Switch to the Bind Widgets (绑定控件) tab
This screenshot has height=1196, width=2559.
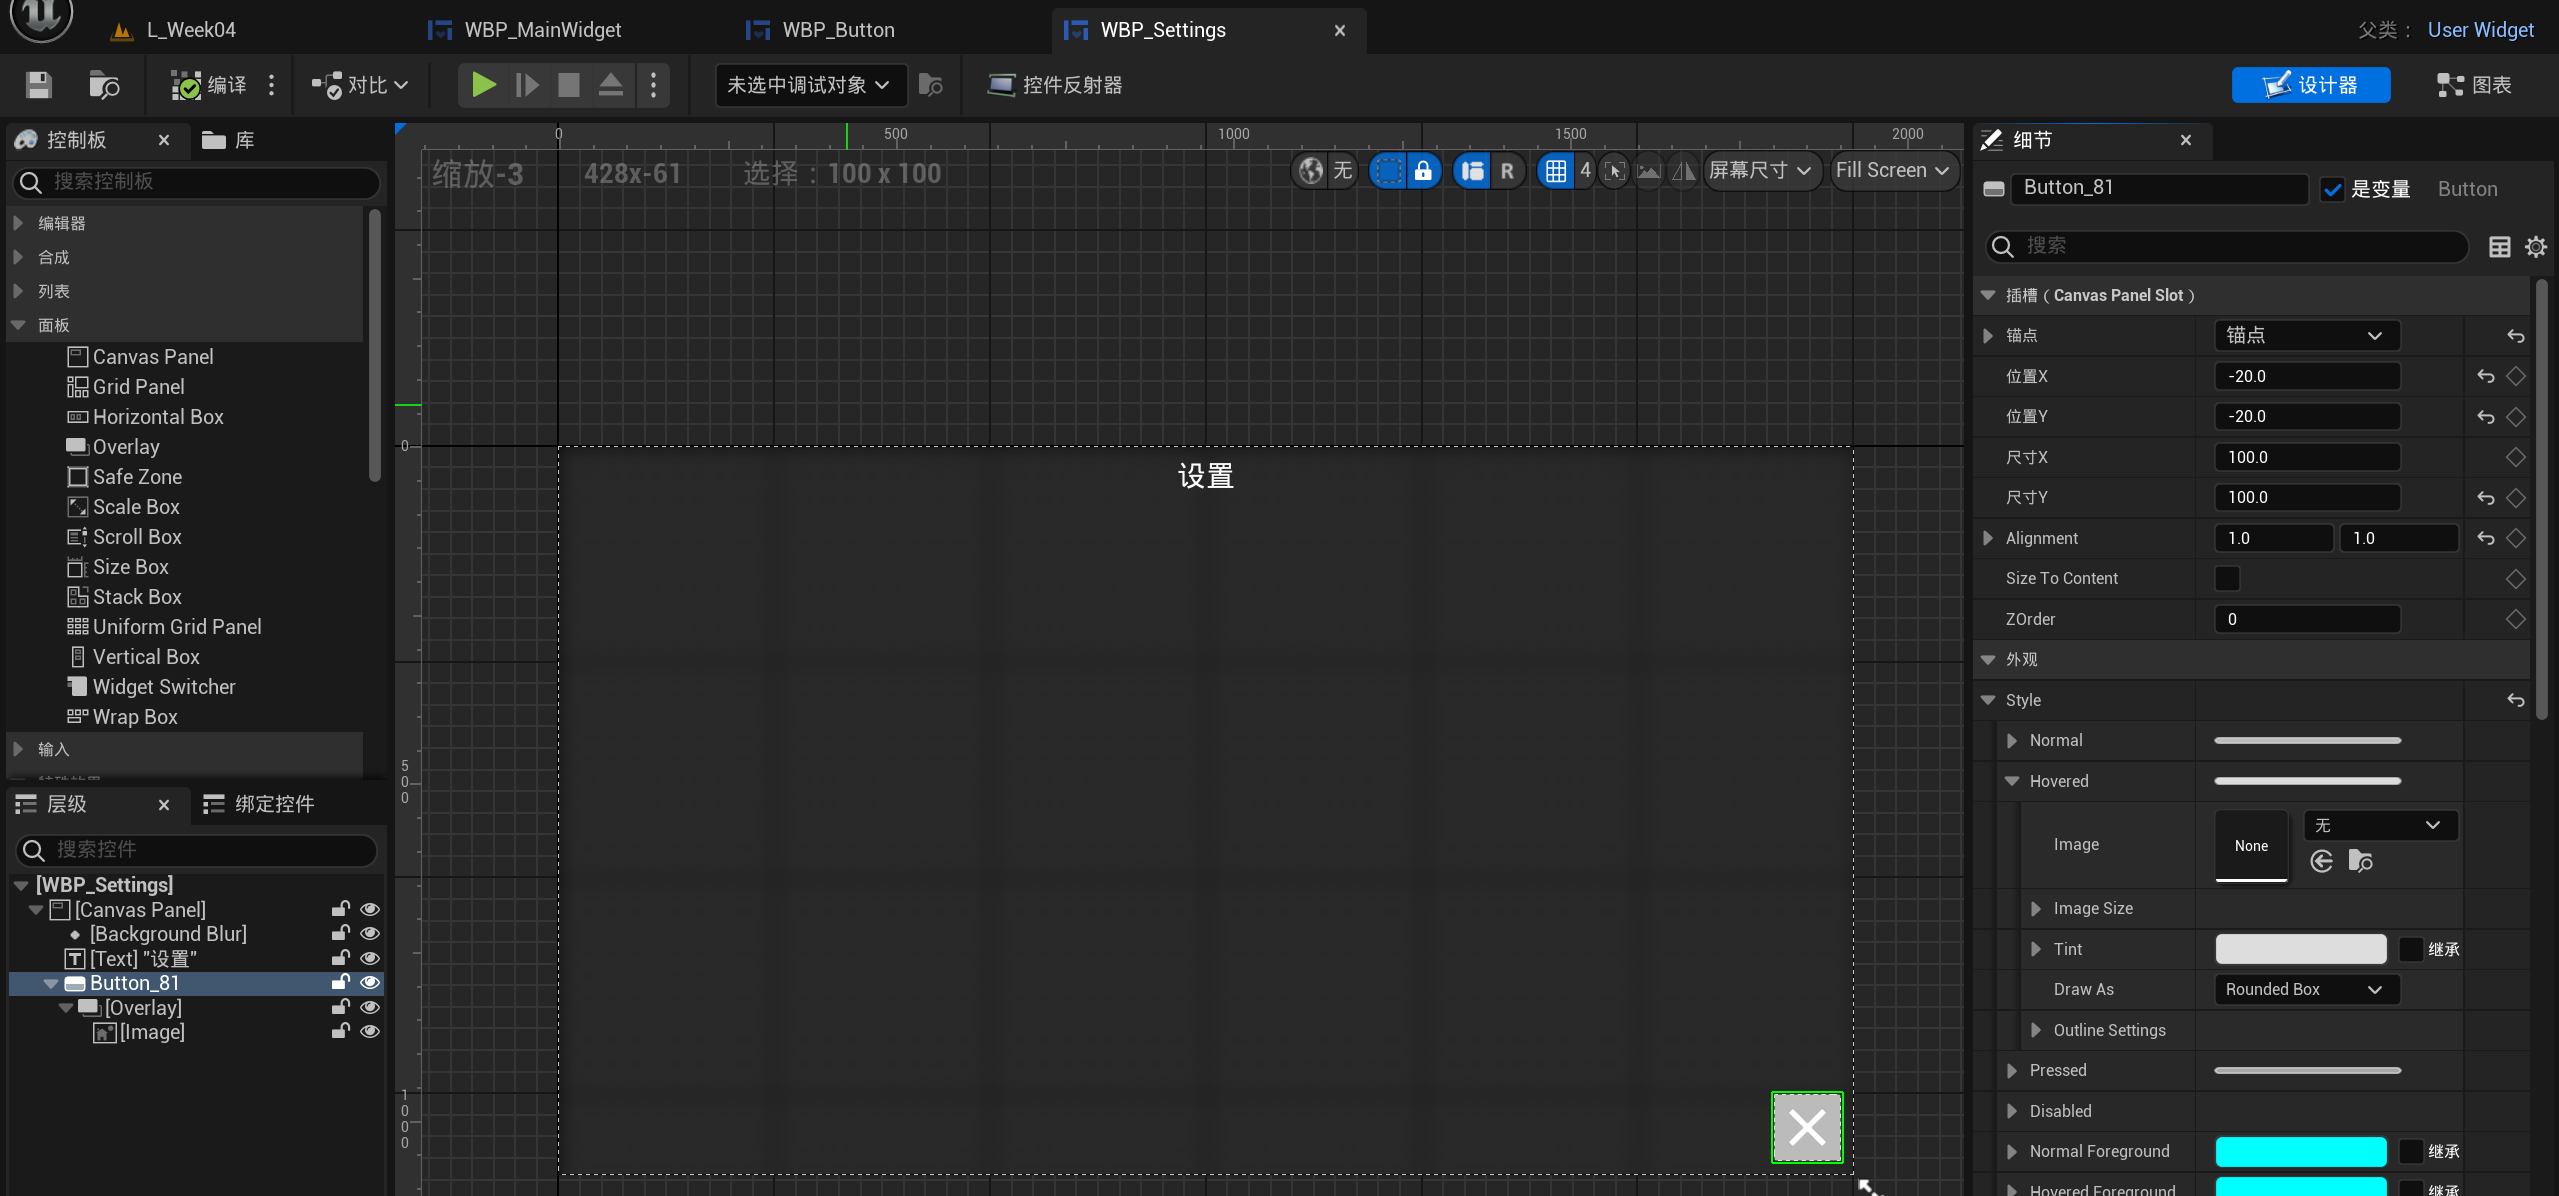point(259,804)
